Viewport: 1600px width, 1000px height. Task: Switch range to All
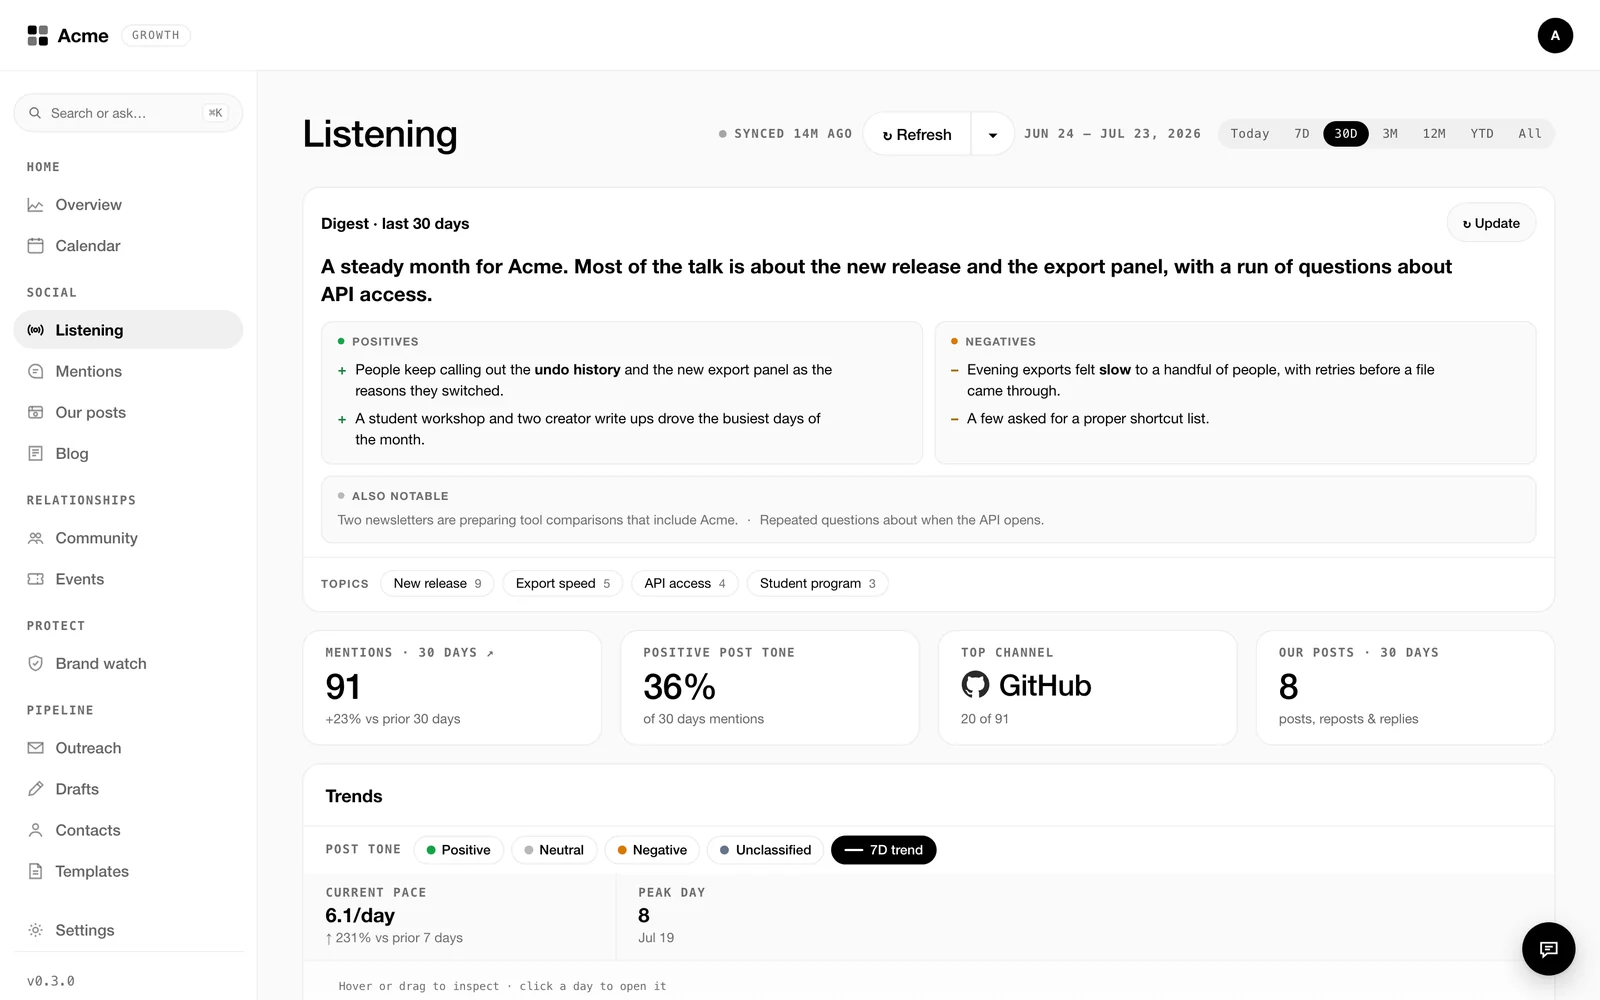tap(1530, 133)
